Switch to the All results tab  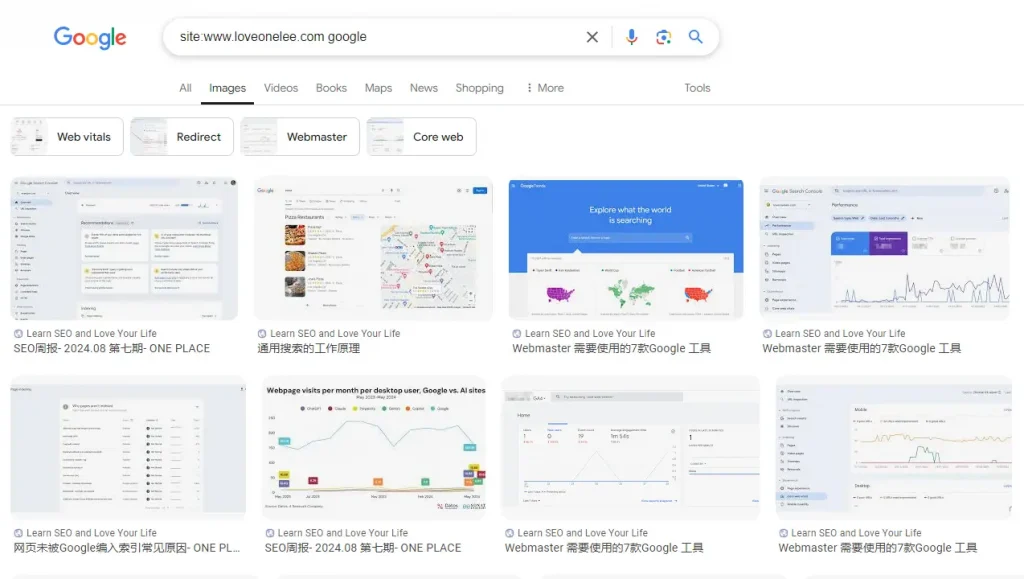(x=185, y=88)
